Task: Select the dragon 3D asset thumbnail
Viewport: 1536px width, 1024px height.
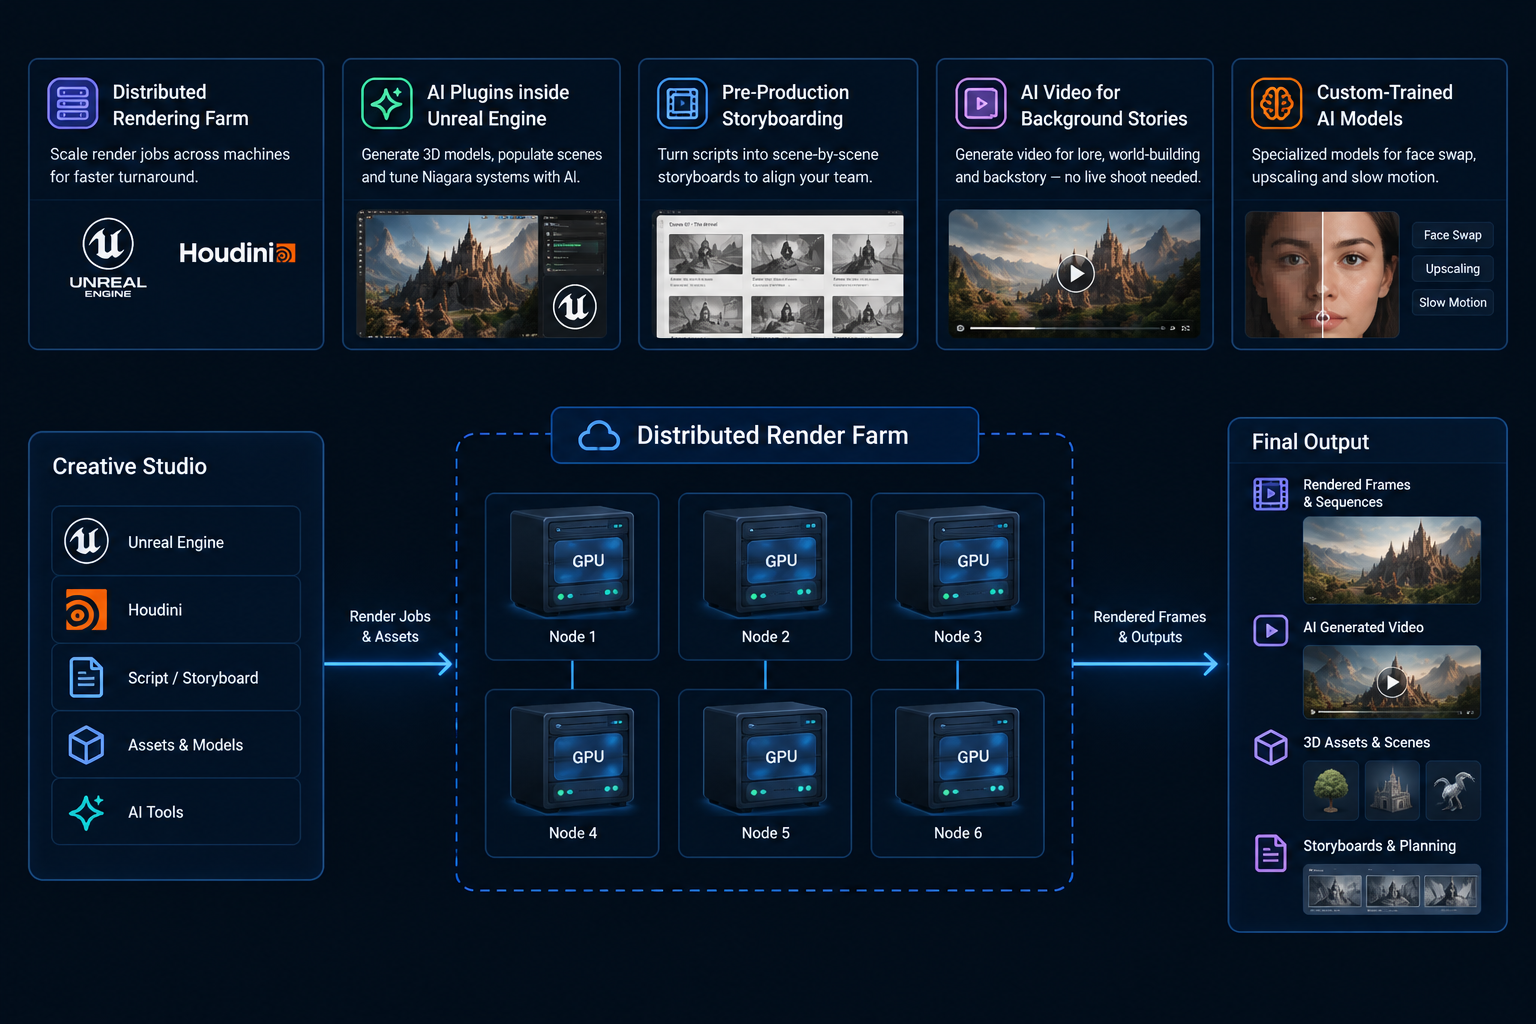Action: click(1453, 790)
